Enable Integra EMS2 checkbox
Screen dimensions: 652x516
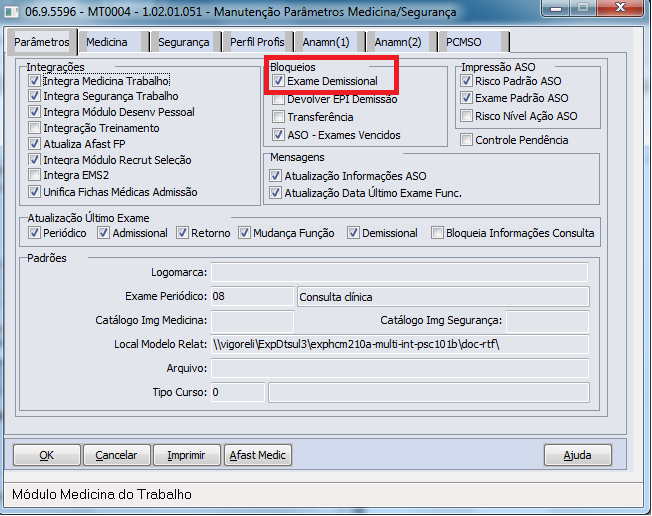click(34, 175)
